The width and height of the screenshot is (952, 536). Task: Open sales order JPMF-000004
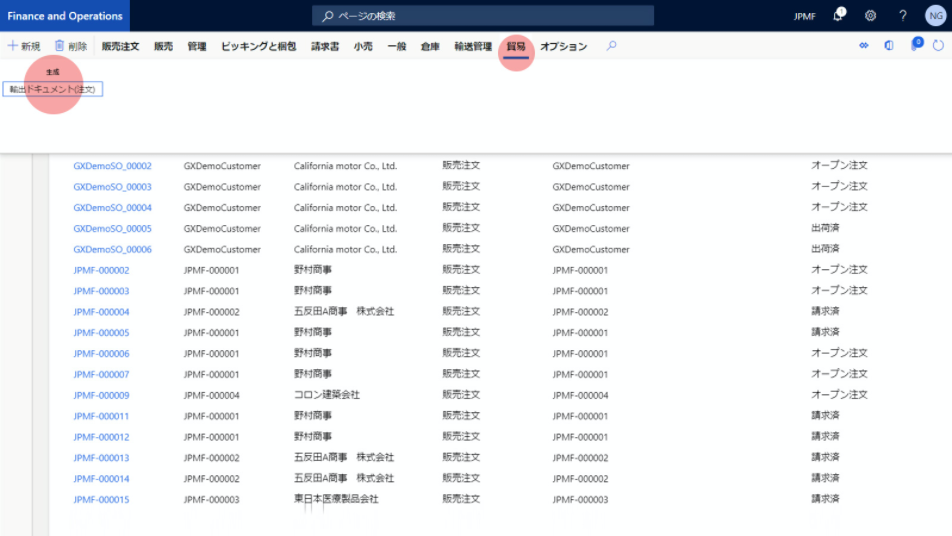[x=101, y=311]
